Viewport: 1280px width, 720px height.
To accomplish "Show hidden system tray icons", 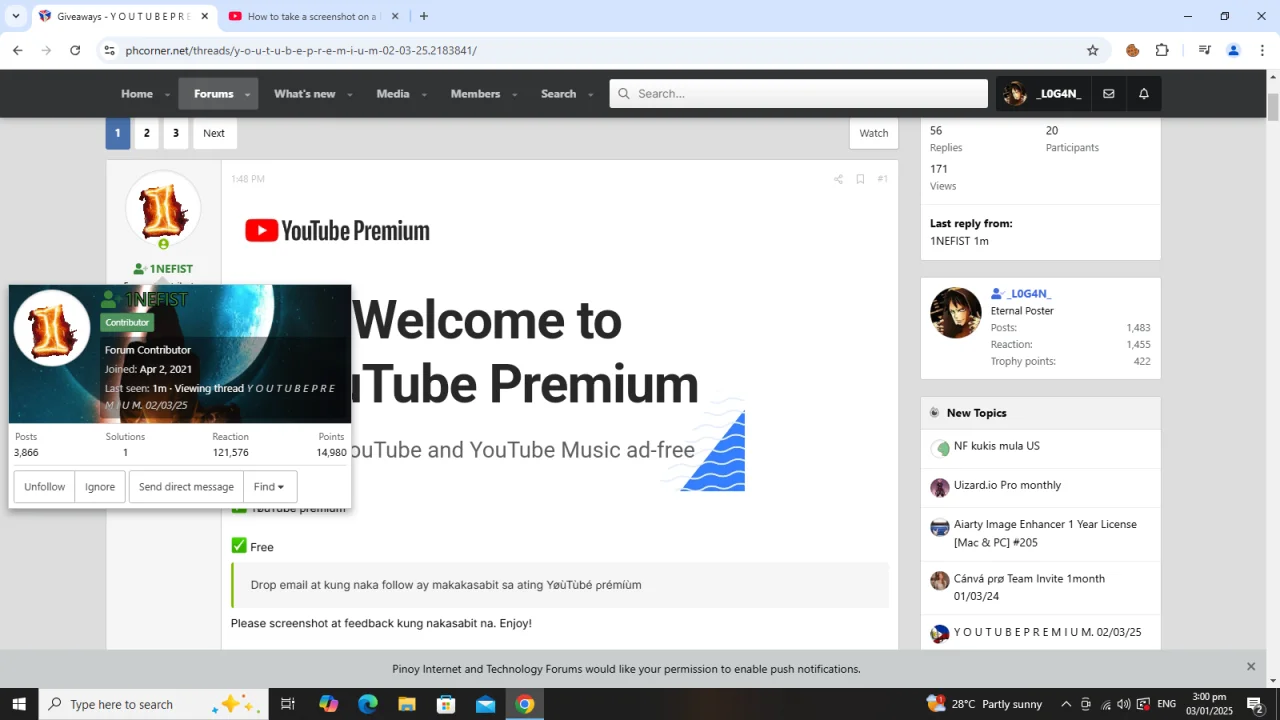I will click(1066, 704).
